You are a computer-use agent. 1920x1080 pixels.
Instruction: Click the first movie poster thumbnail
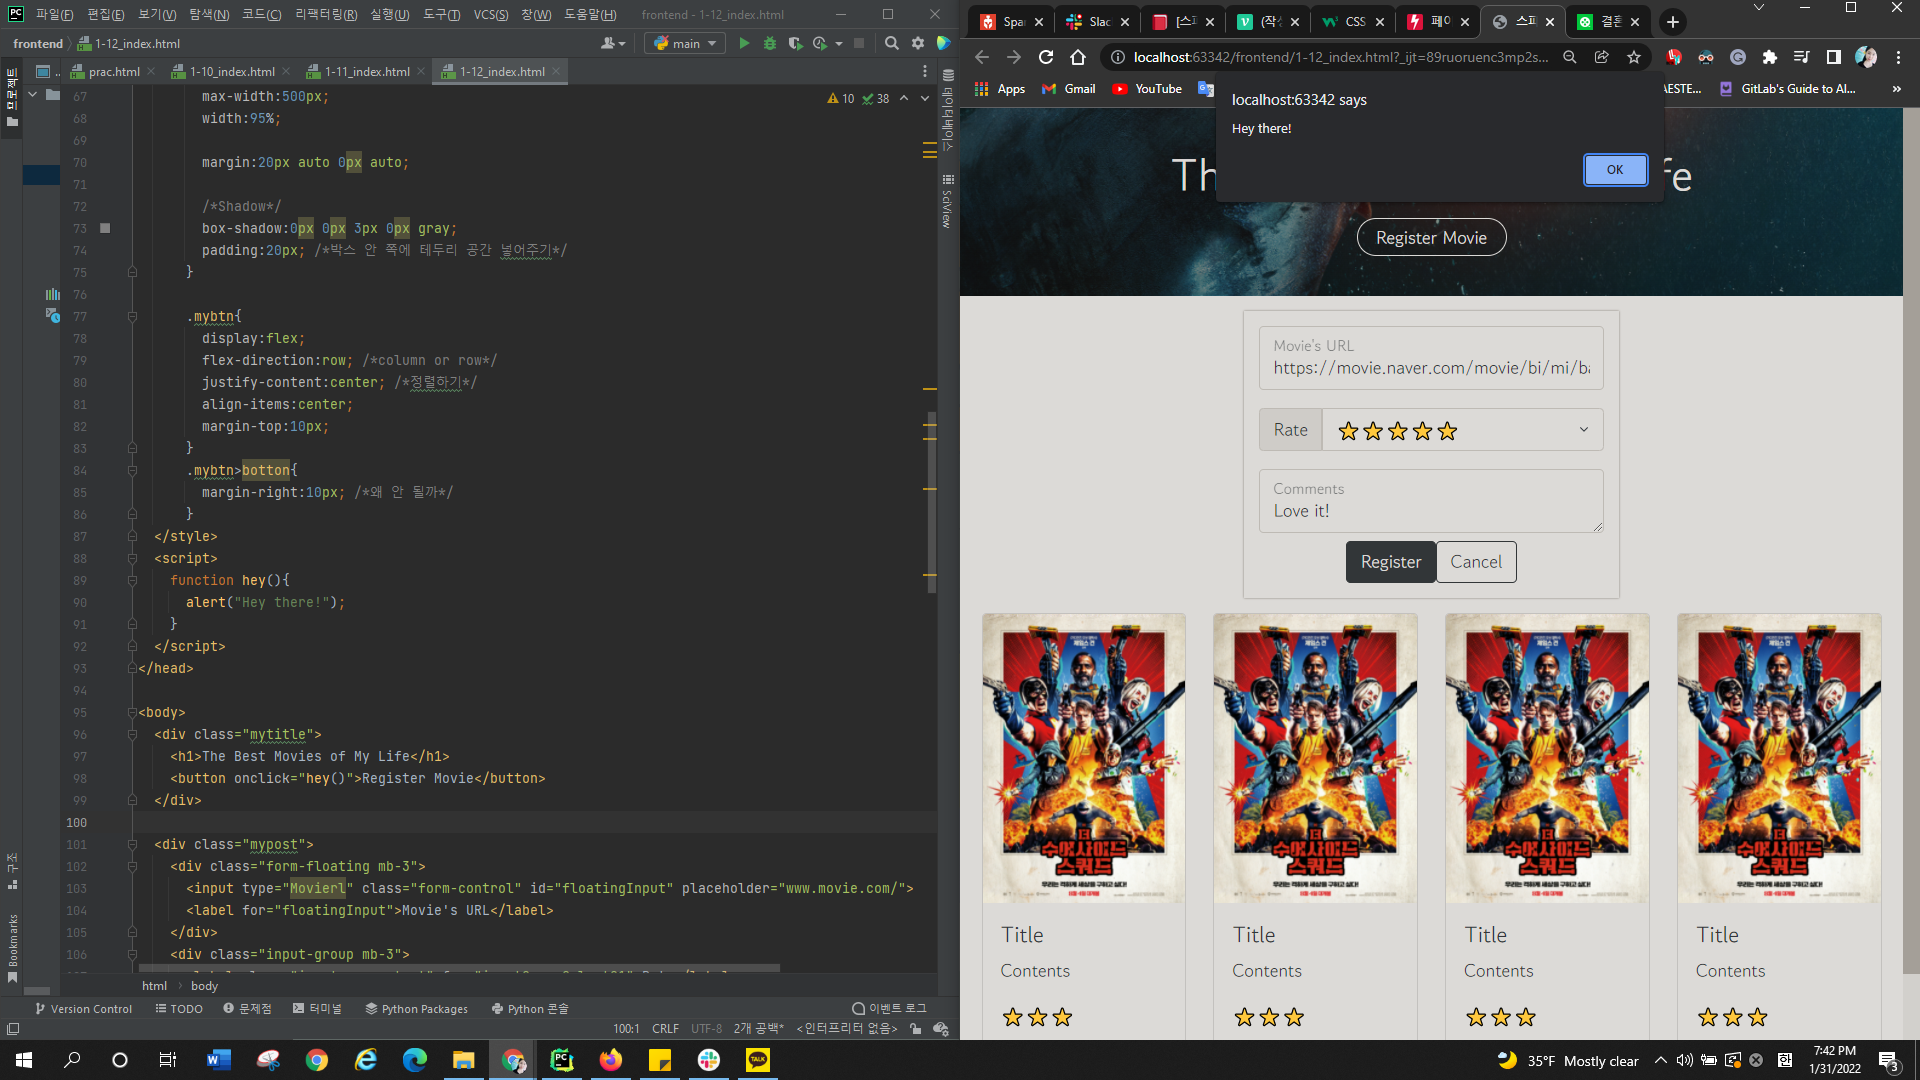click(1084, 759)
